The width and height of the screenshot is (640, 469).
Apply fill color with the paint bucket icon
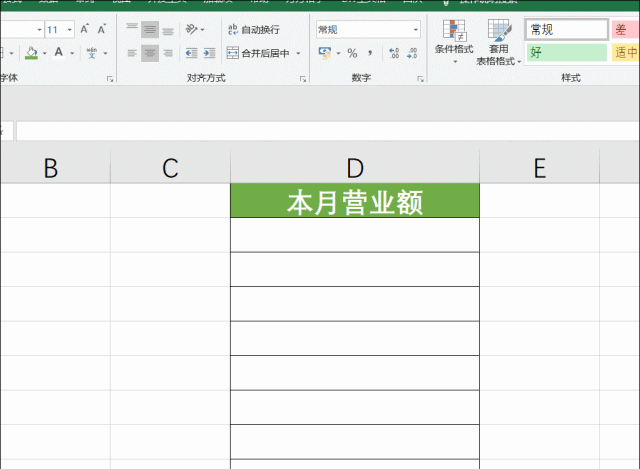31,53
